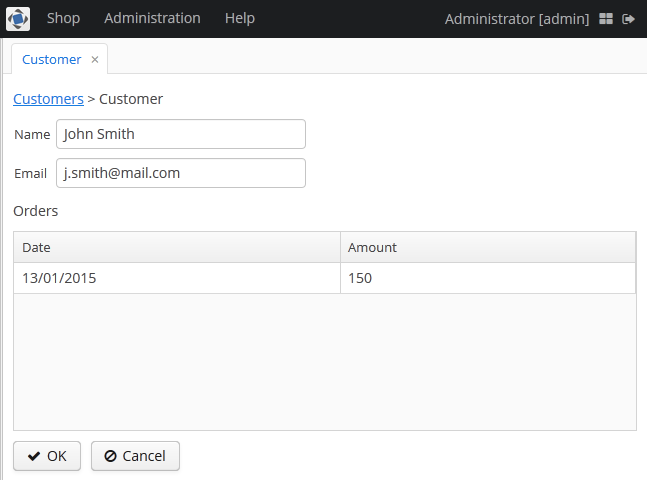Click the Administrator [admin] user label
The height and width of the screenshot is (480, 647).
tap(516, 19)
